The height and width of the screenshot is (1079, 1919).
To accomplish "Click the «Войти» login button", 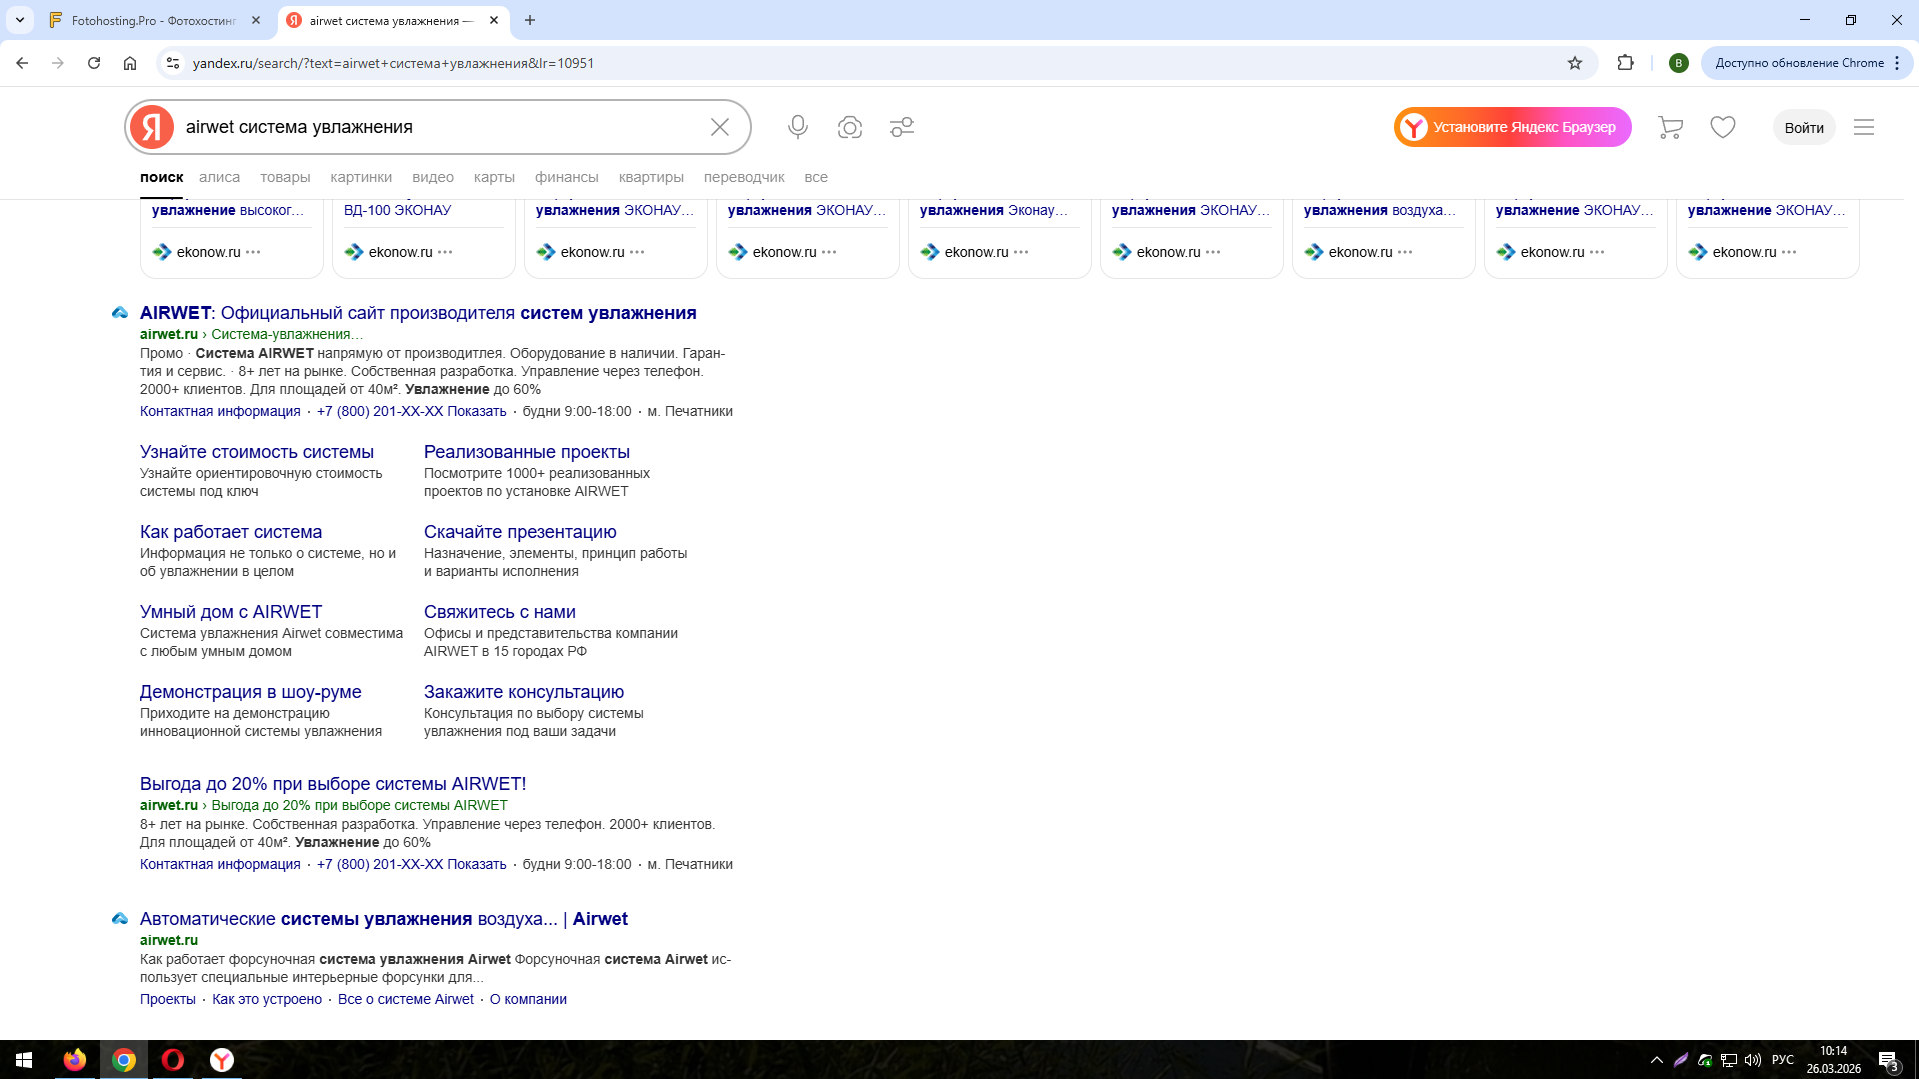I will tap(1804, 127).
